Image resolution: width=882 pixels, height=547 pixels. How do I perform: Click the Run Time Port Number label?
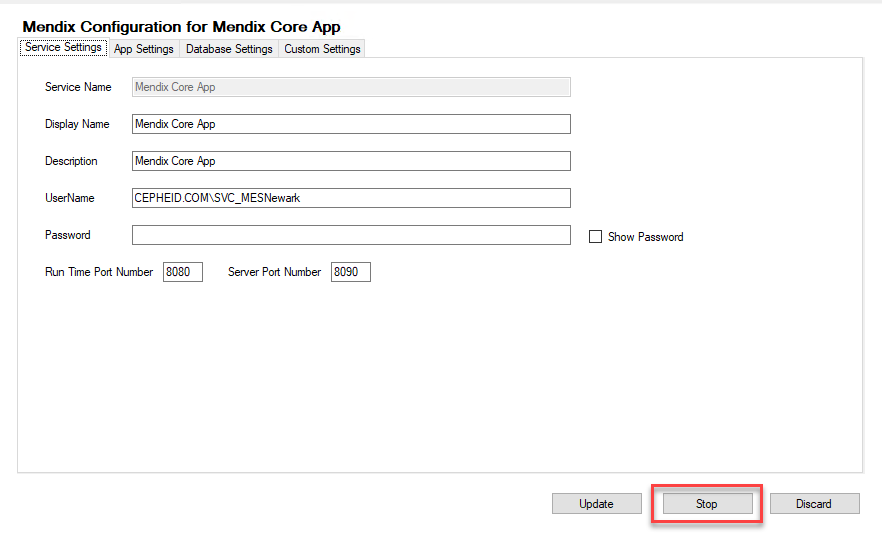pyautogui.click(x=99, y=272)
